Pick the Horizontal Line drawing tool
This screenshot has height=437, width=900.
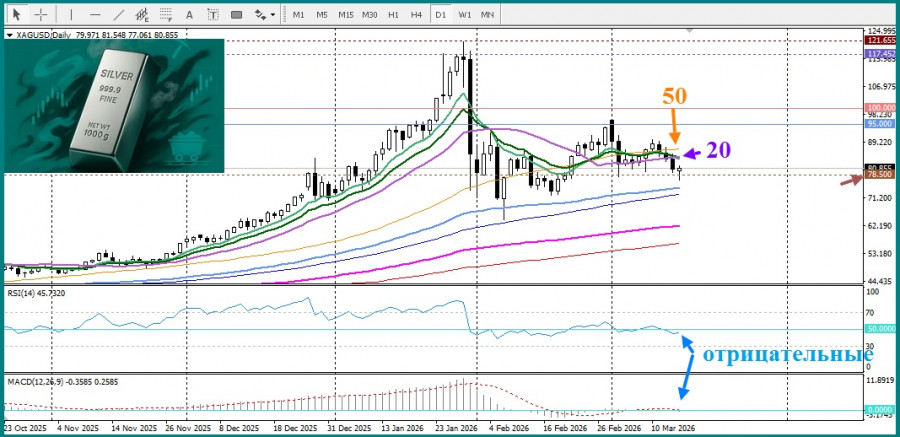point(95,14)
